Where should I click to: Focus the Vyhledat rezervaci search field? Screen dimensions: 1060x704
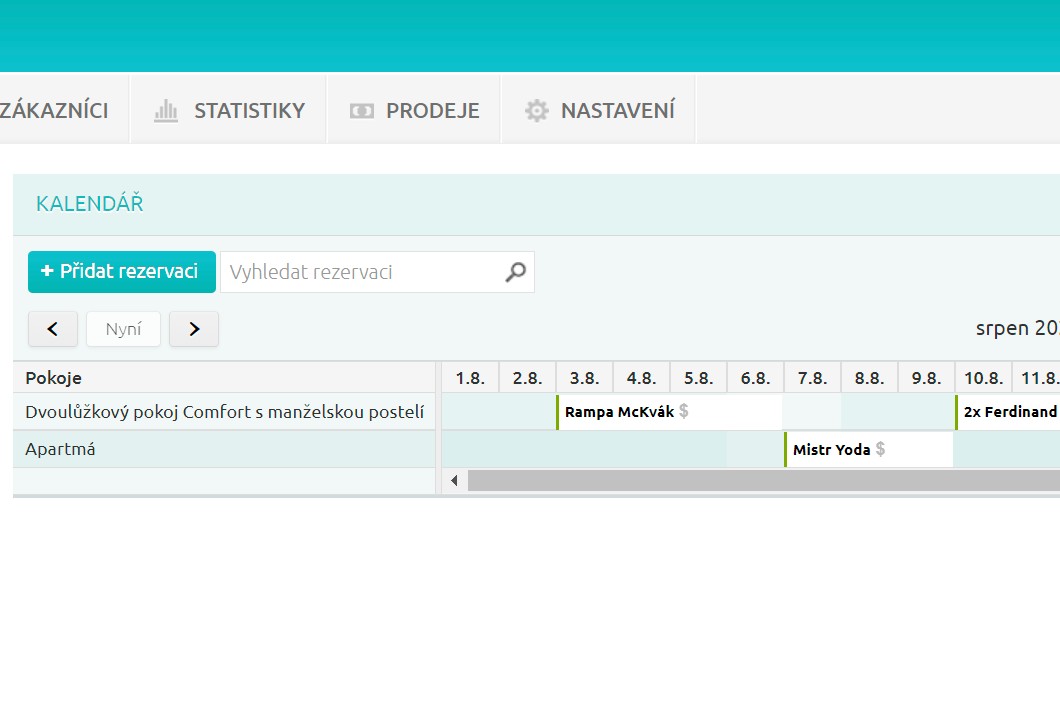[x=360, y=272]
